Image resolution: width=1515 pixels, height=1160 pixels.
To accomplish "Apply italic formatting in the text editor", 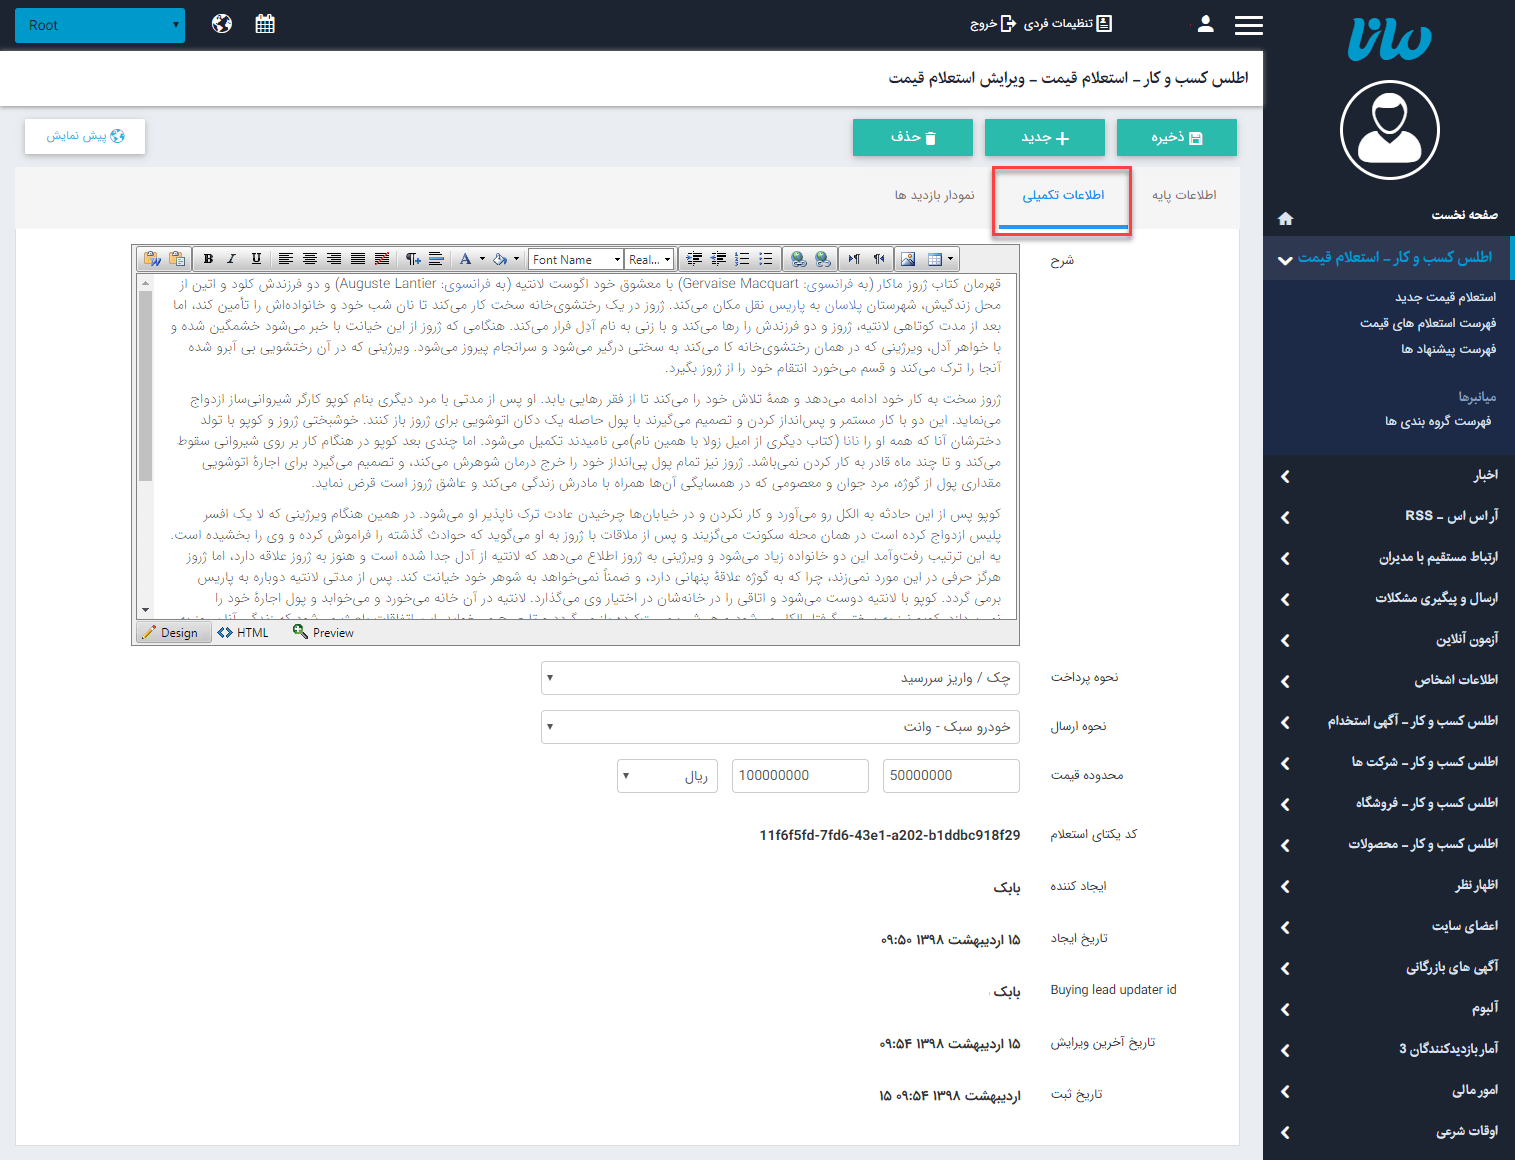I will coord(231,258).
